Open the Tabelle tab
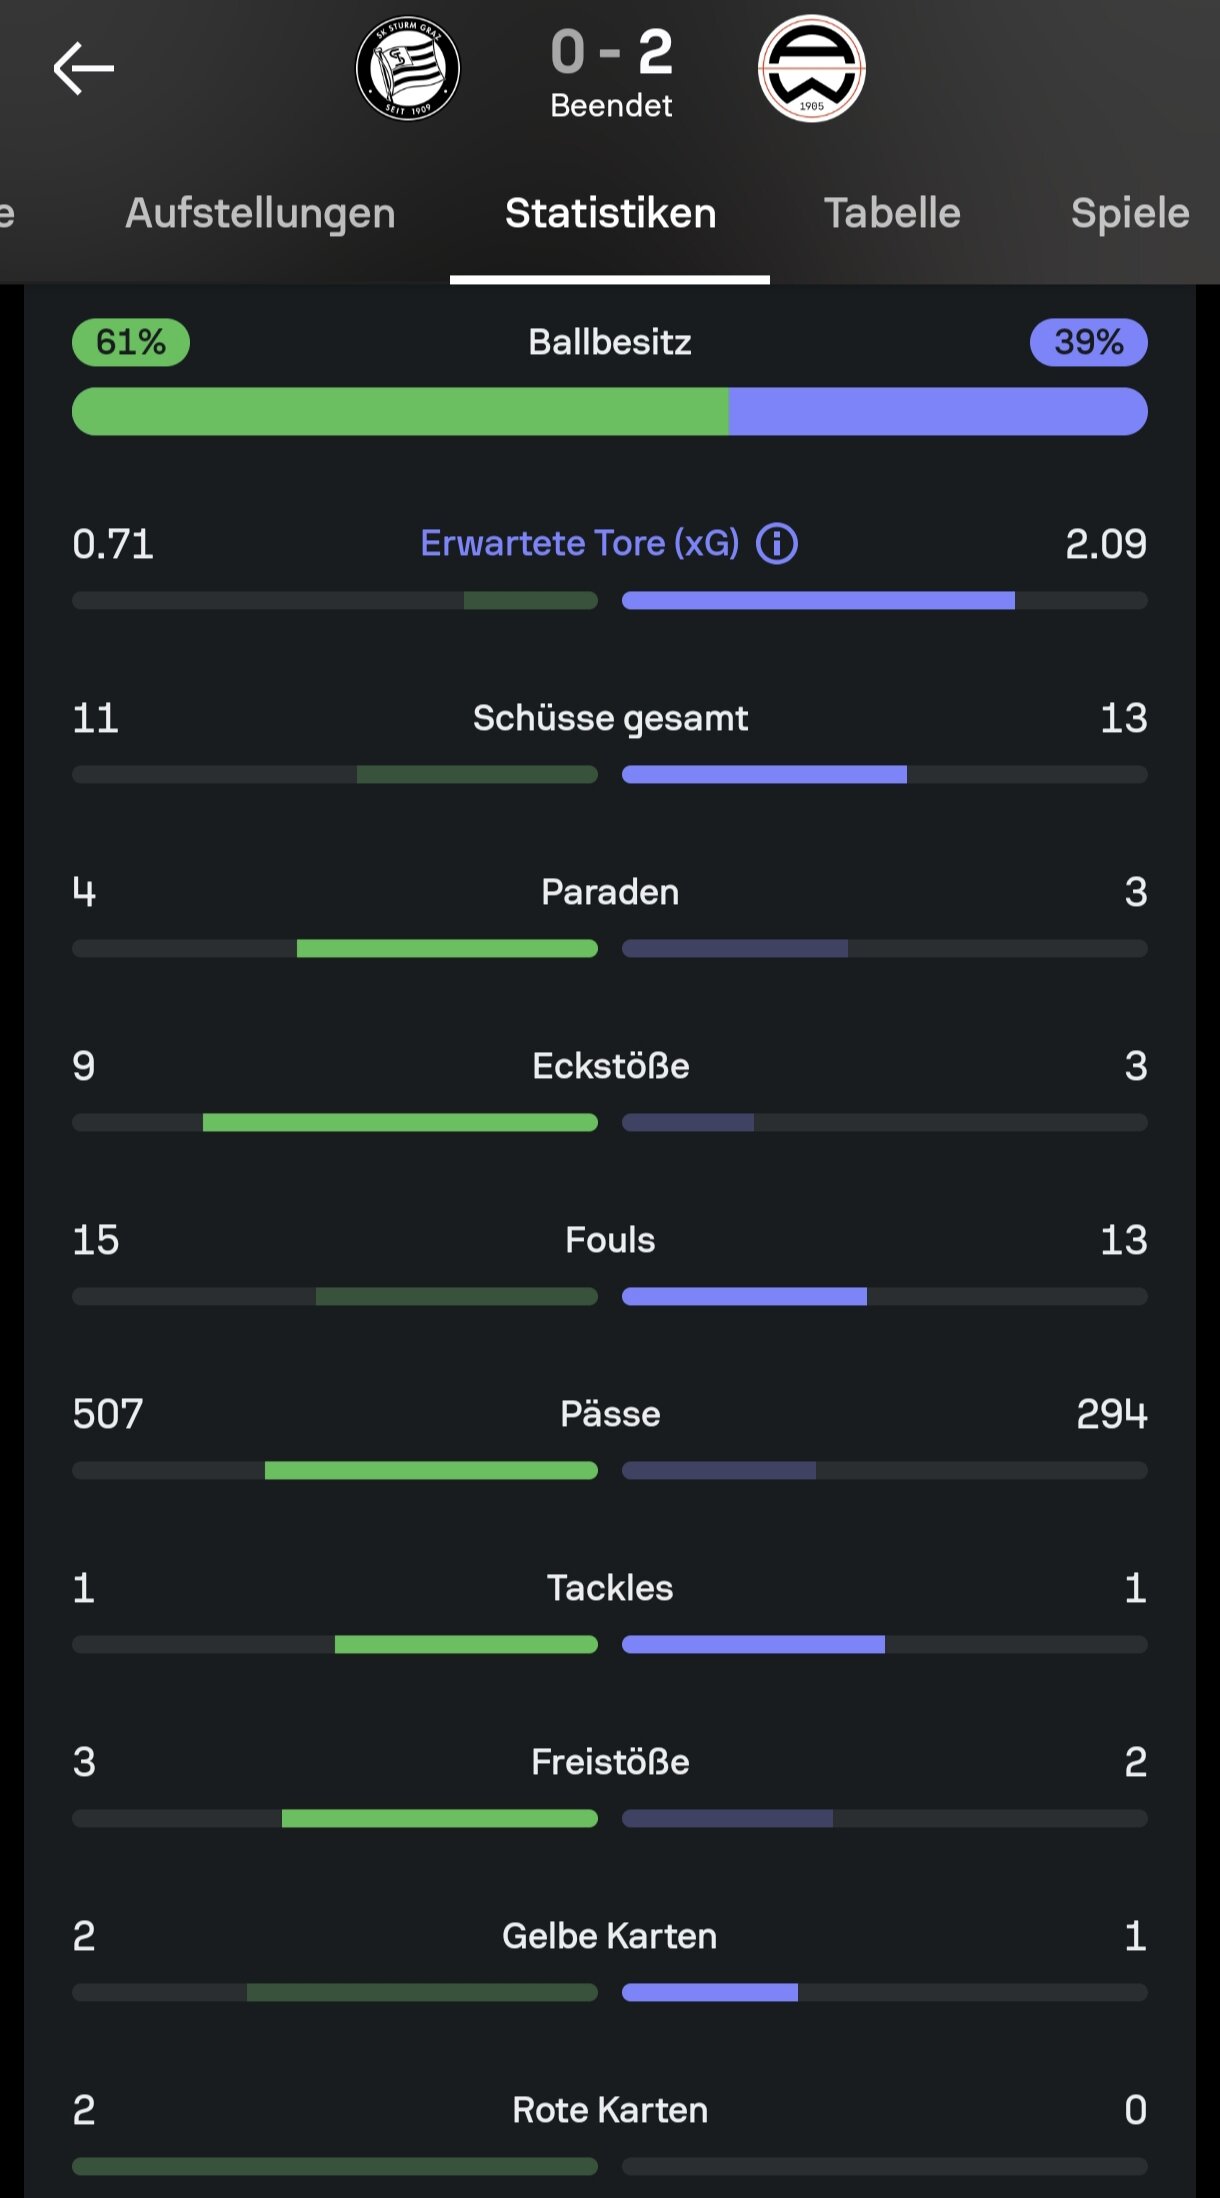The height and width of the screenshot is (2198, 1220). pos(892,213)
